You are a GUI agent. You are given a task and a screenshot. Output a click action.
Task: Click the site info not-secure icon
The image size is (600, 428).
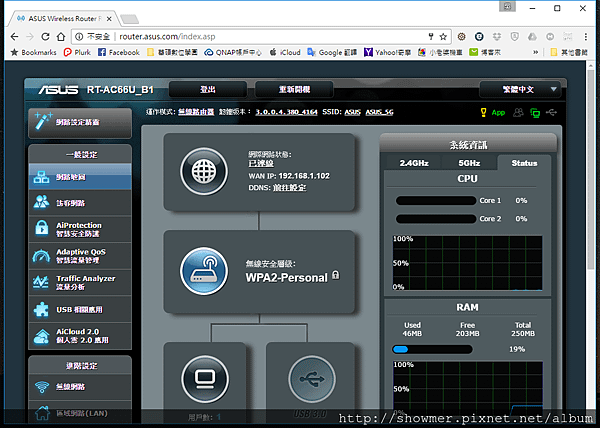pos(79,37)
